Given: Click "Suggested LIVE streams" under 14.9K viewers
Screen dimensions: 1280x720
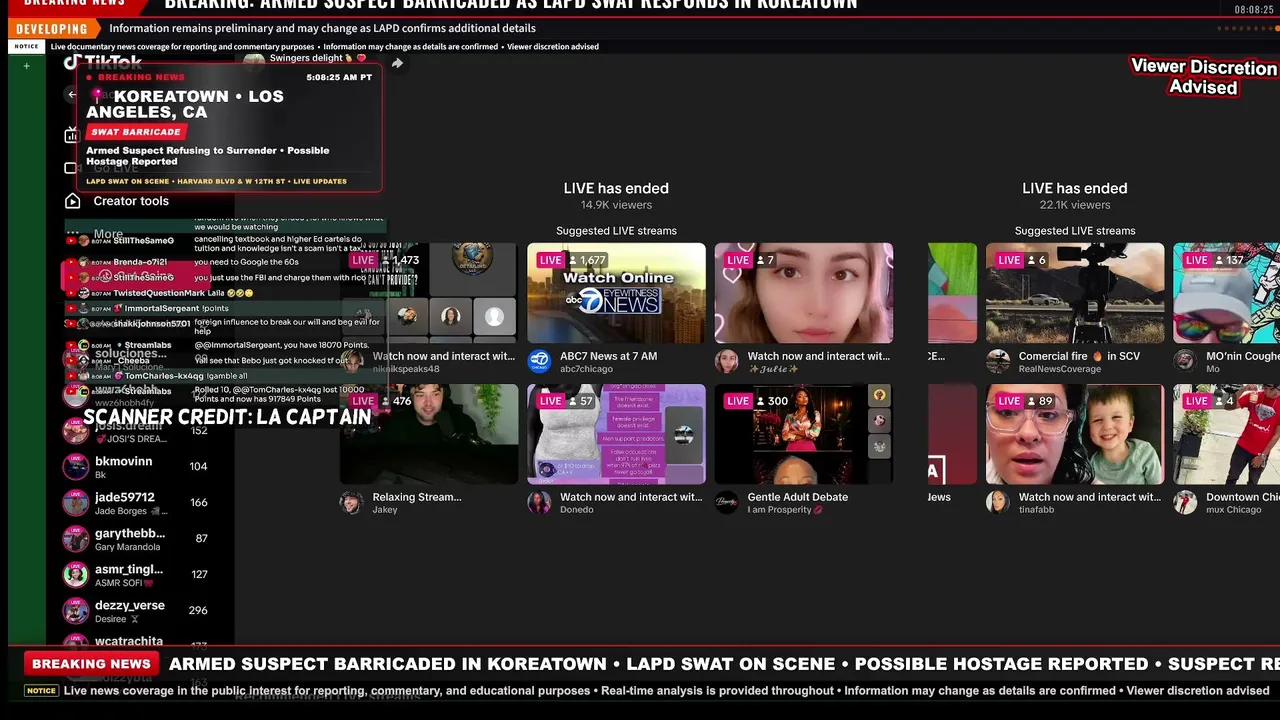Looking at the screenshot, I should tap(617, 231).
